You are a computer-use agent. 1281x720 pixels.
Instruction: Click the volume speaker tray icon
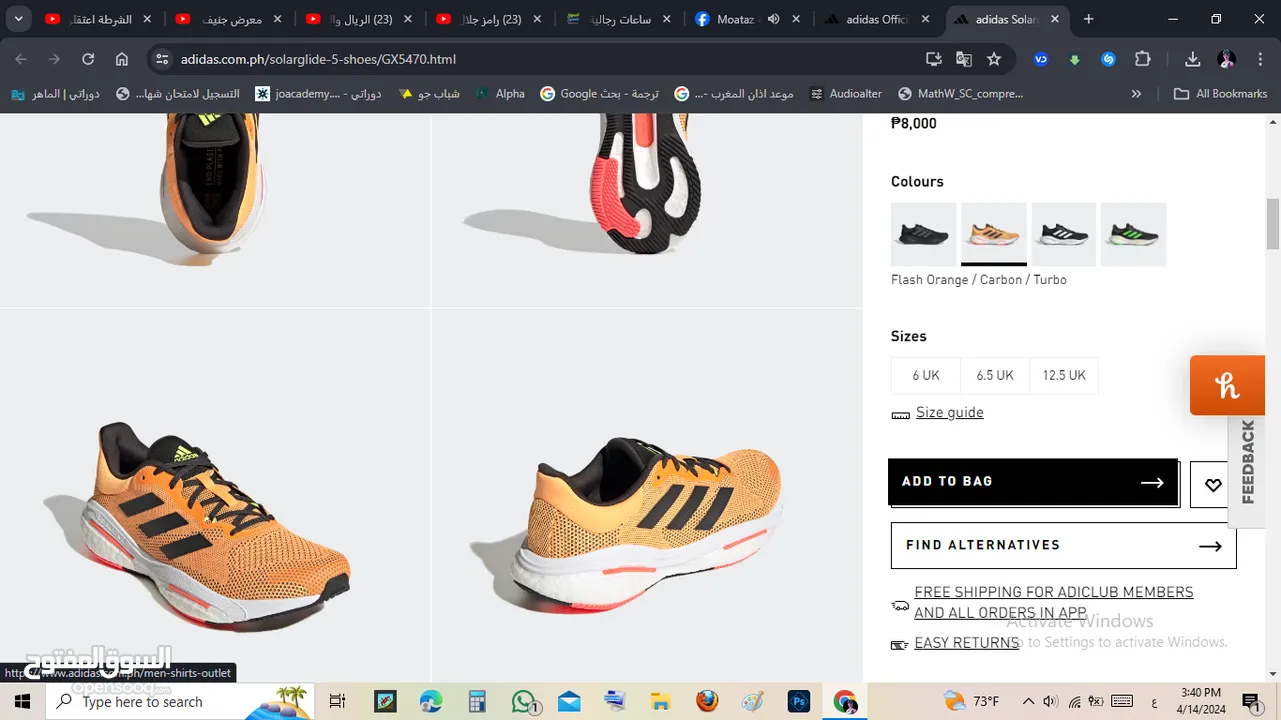1050,701
